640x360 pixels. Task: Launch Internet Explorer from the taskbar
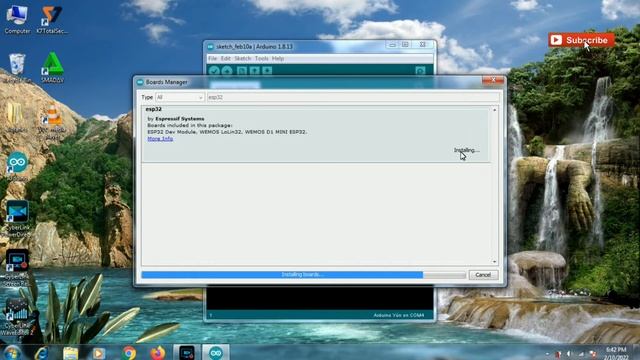click(41, 353)
